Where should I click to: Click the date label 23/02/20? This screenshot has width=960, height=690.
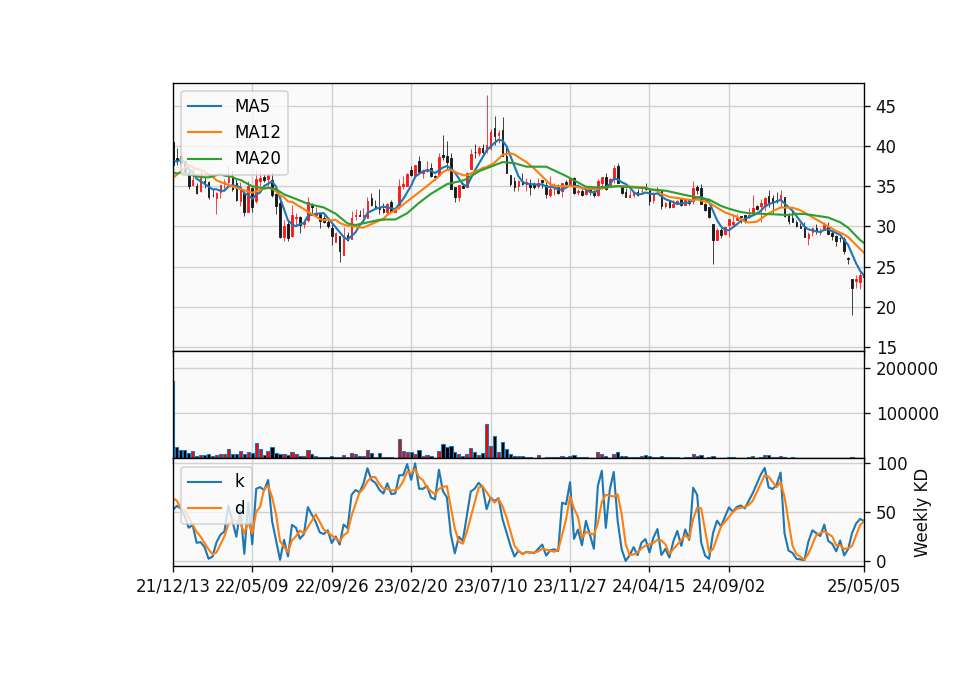(411, 586)
